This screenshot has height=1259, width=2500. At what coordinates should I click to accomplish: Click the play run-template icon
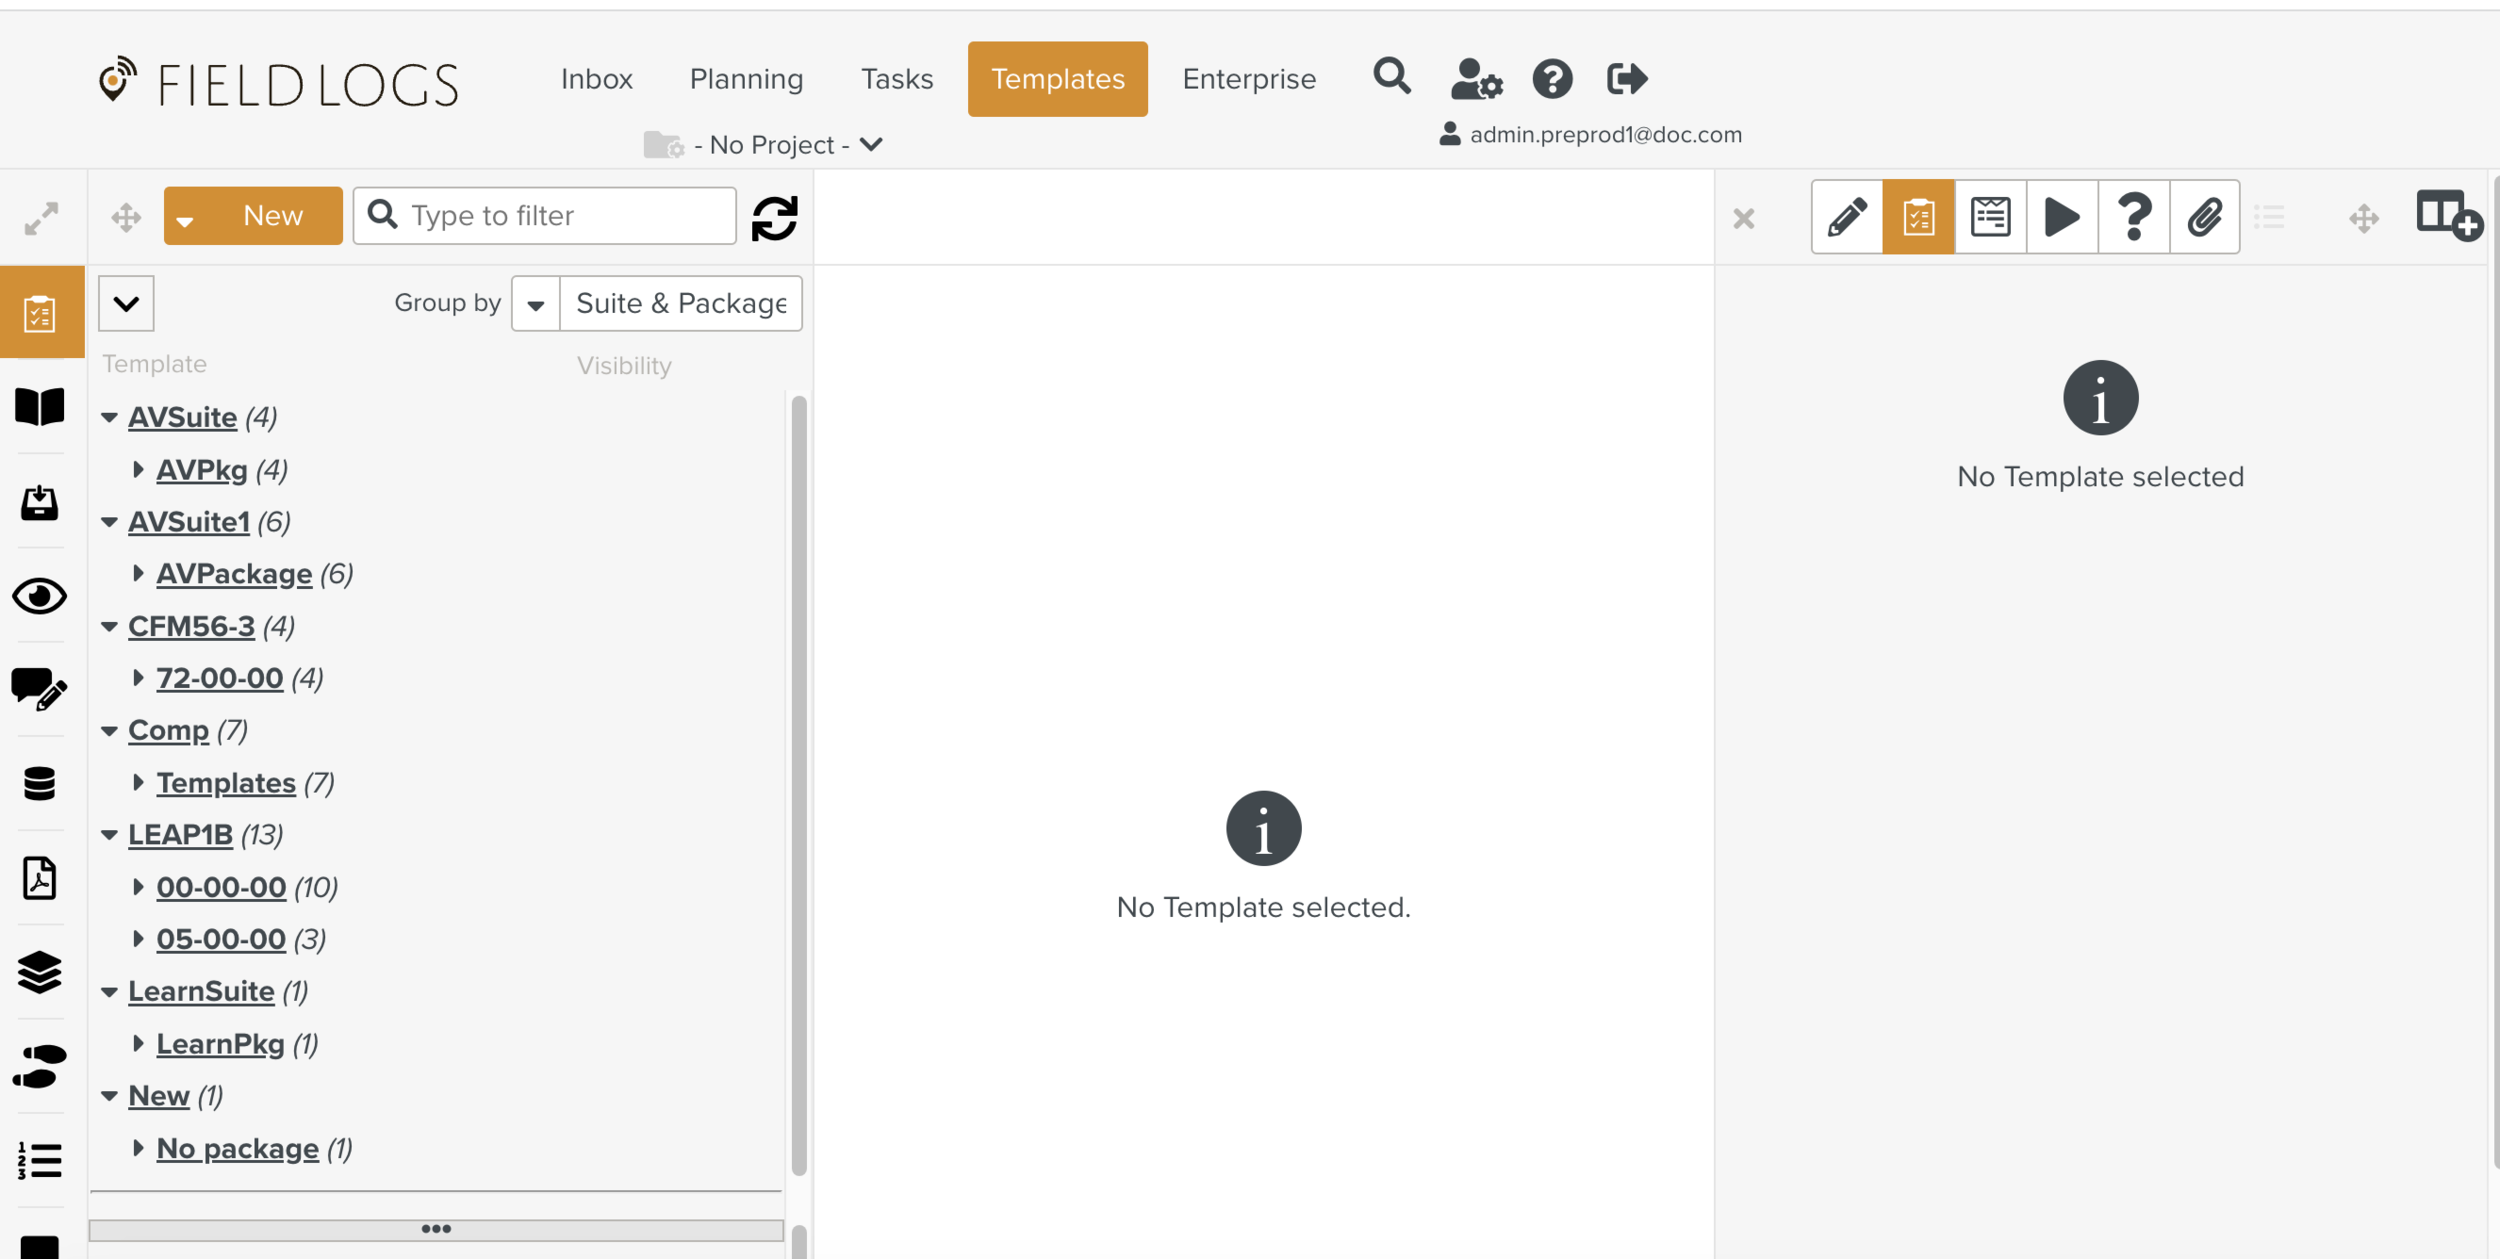pos(2061,217)
